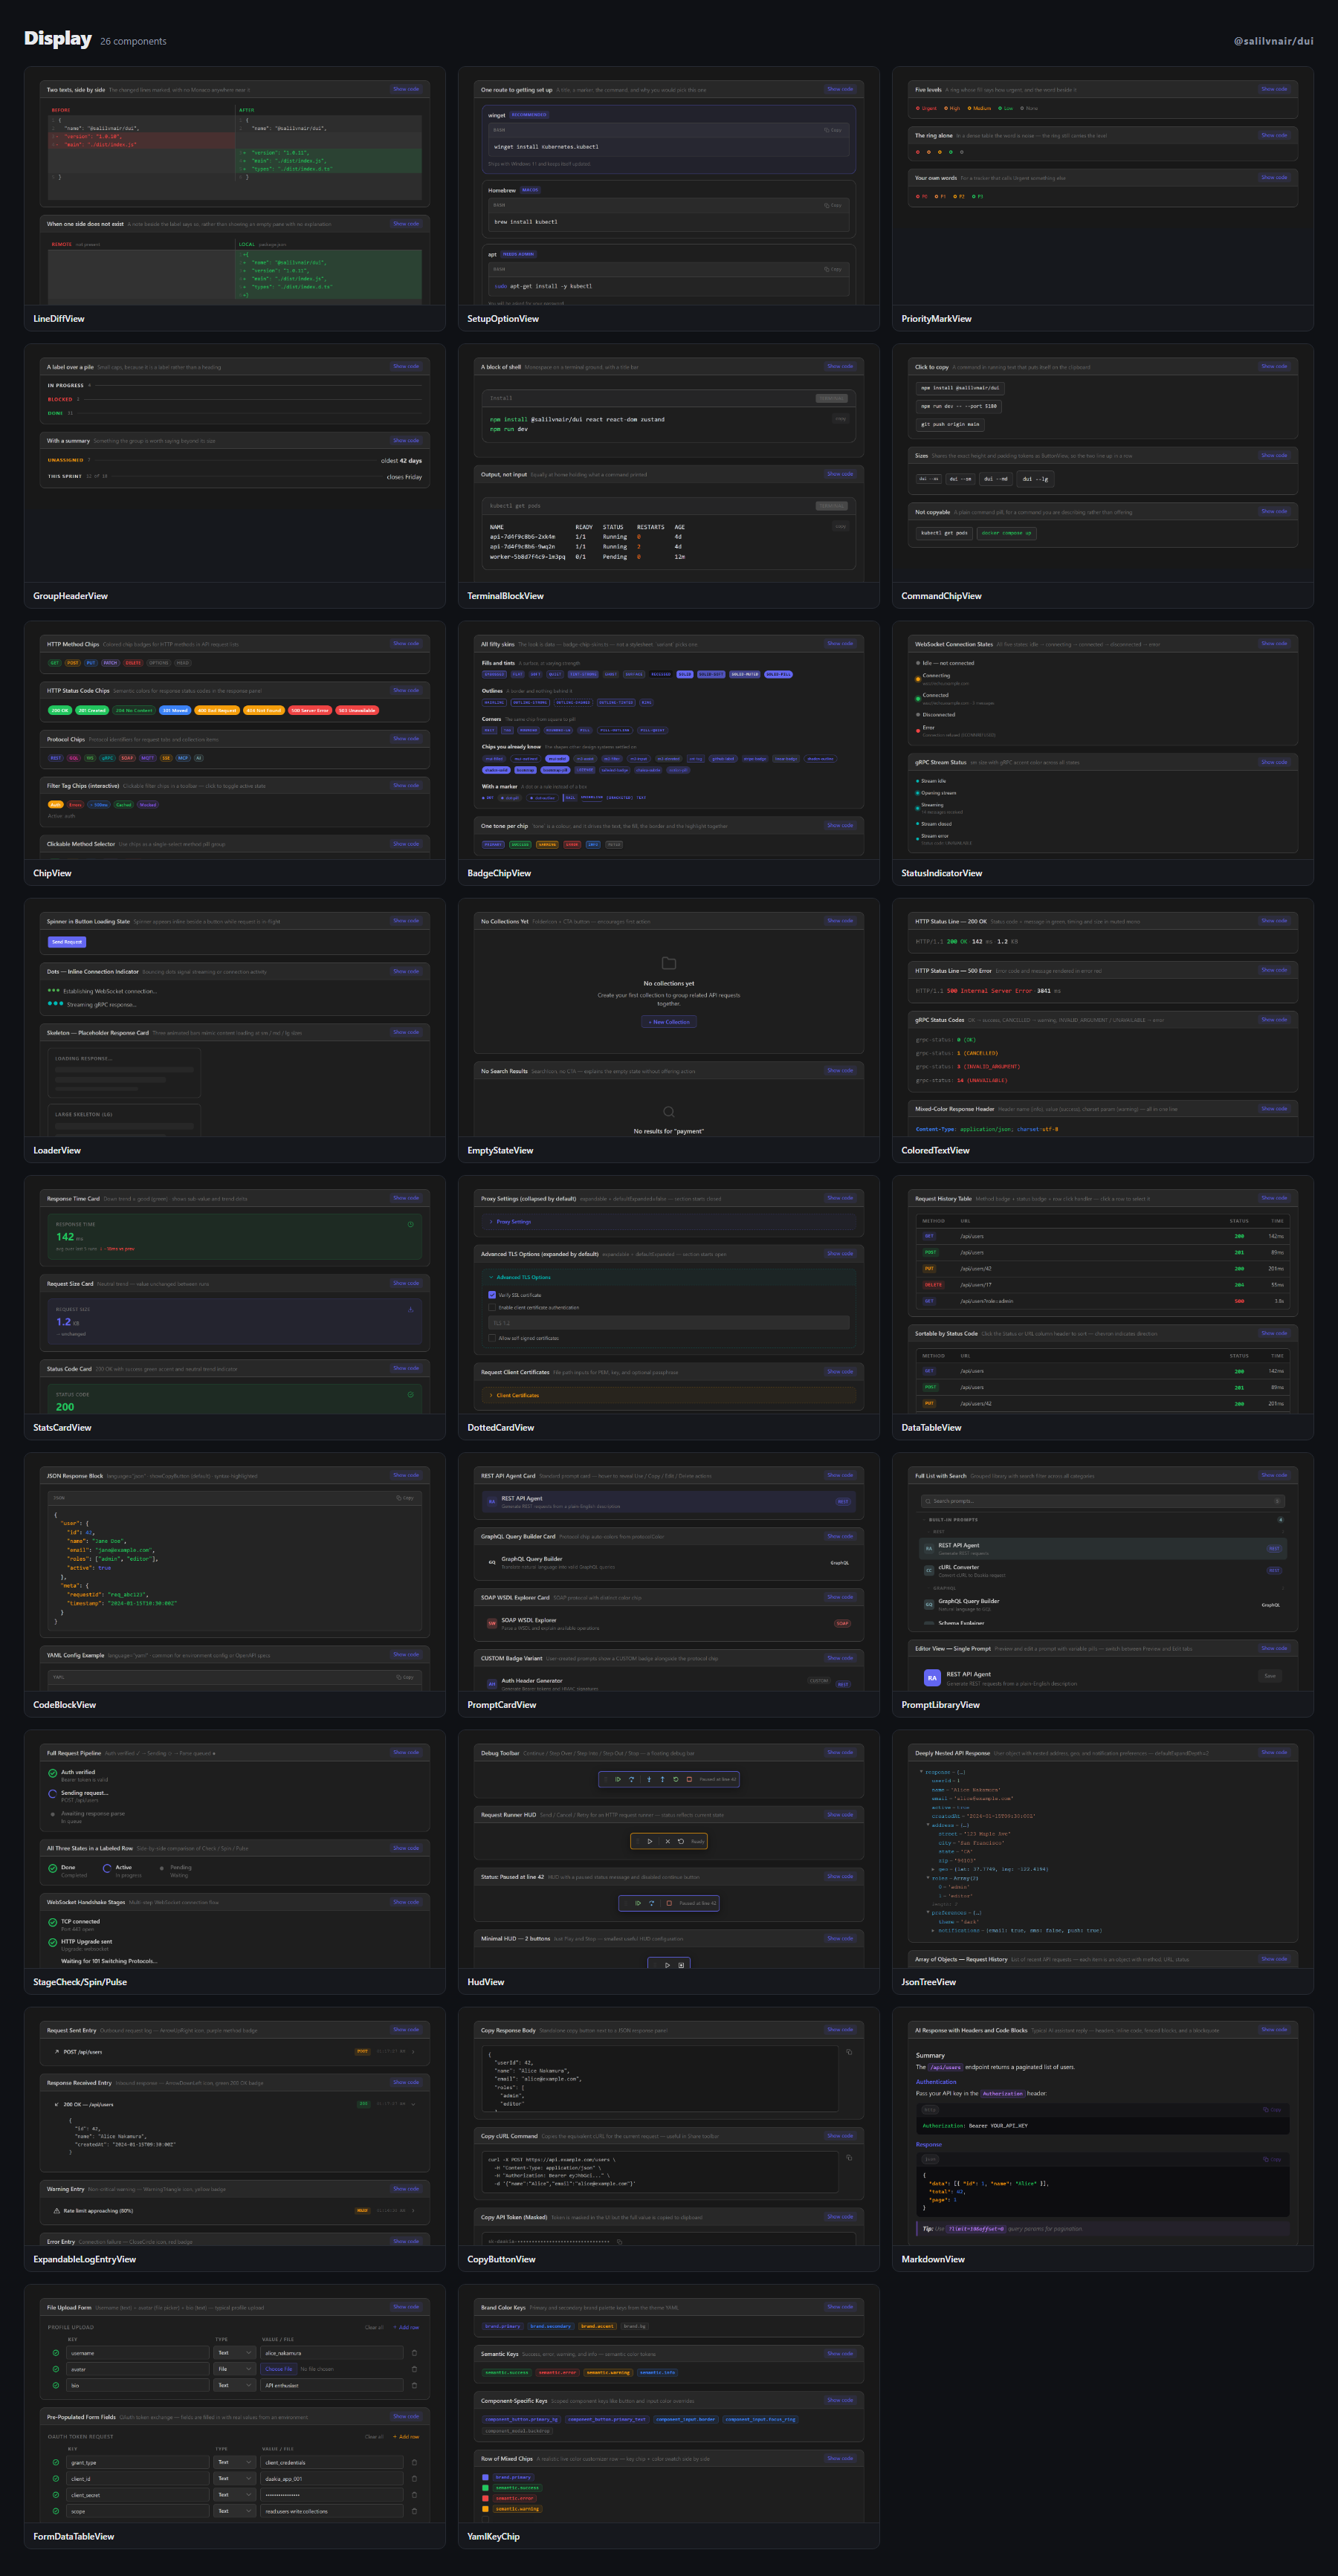This screenshot has height=2576, width=1338.
Task: Open the Type dropdown for client_secret row
Action: click(235, 2495)
